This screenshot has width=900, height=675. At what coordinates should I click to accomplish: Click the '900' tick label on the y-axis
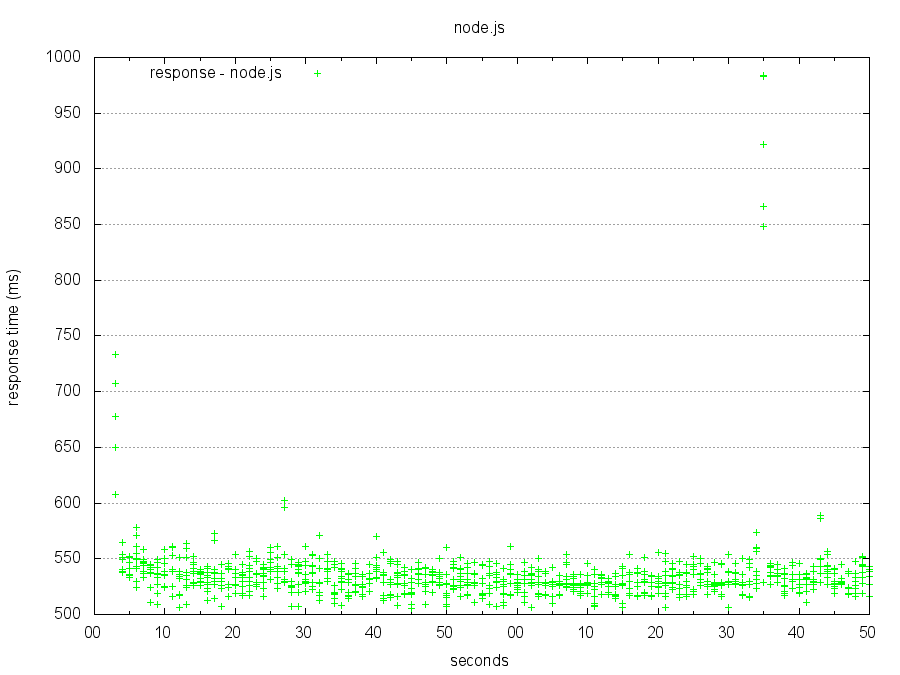pos(66,169)
